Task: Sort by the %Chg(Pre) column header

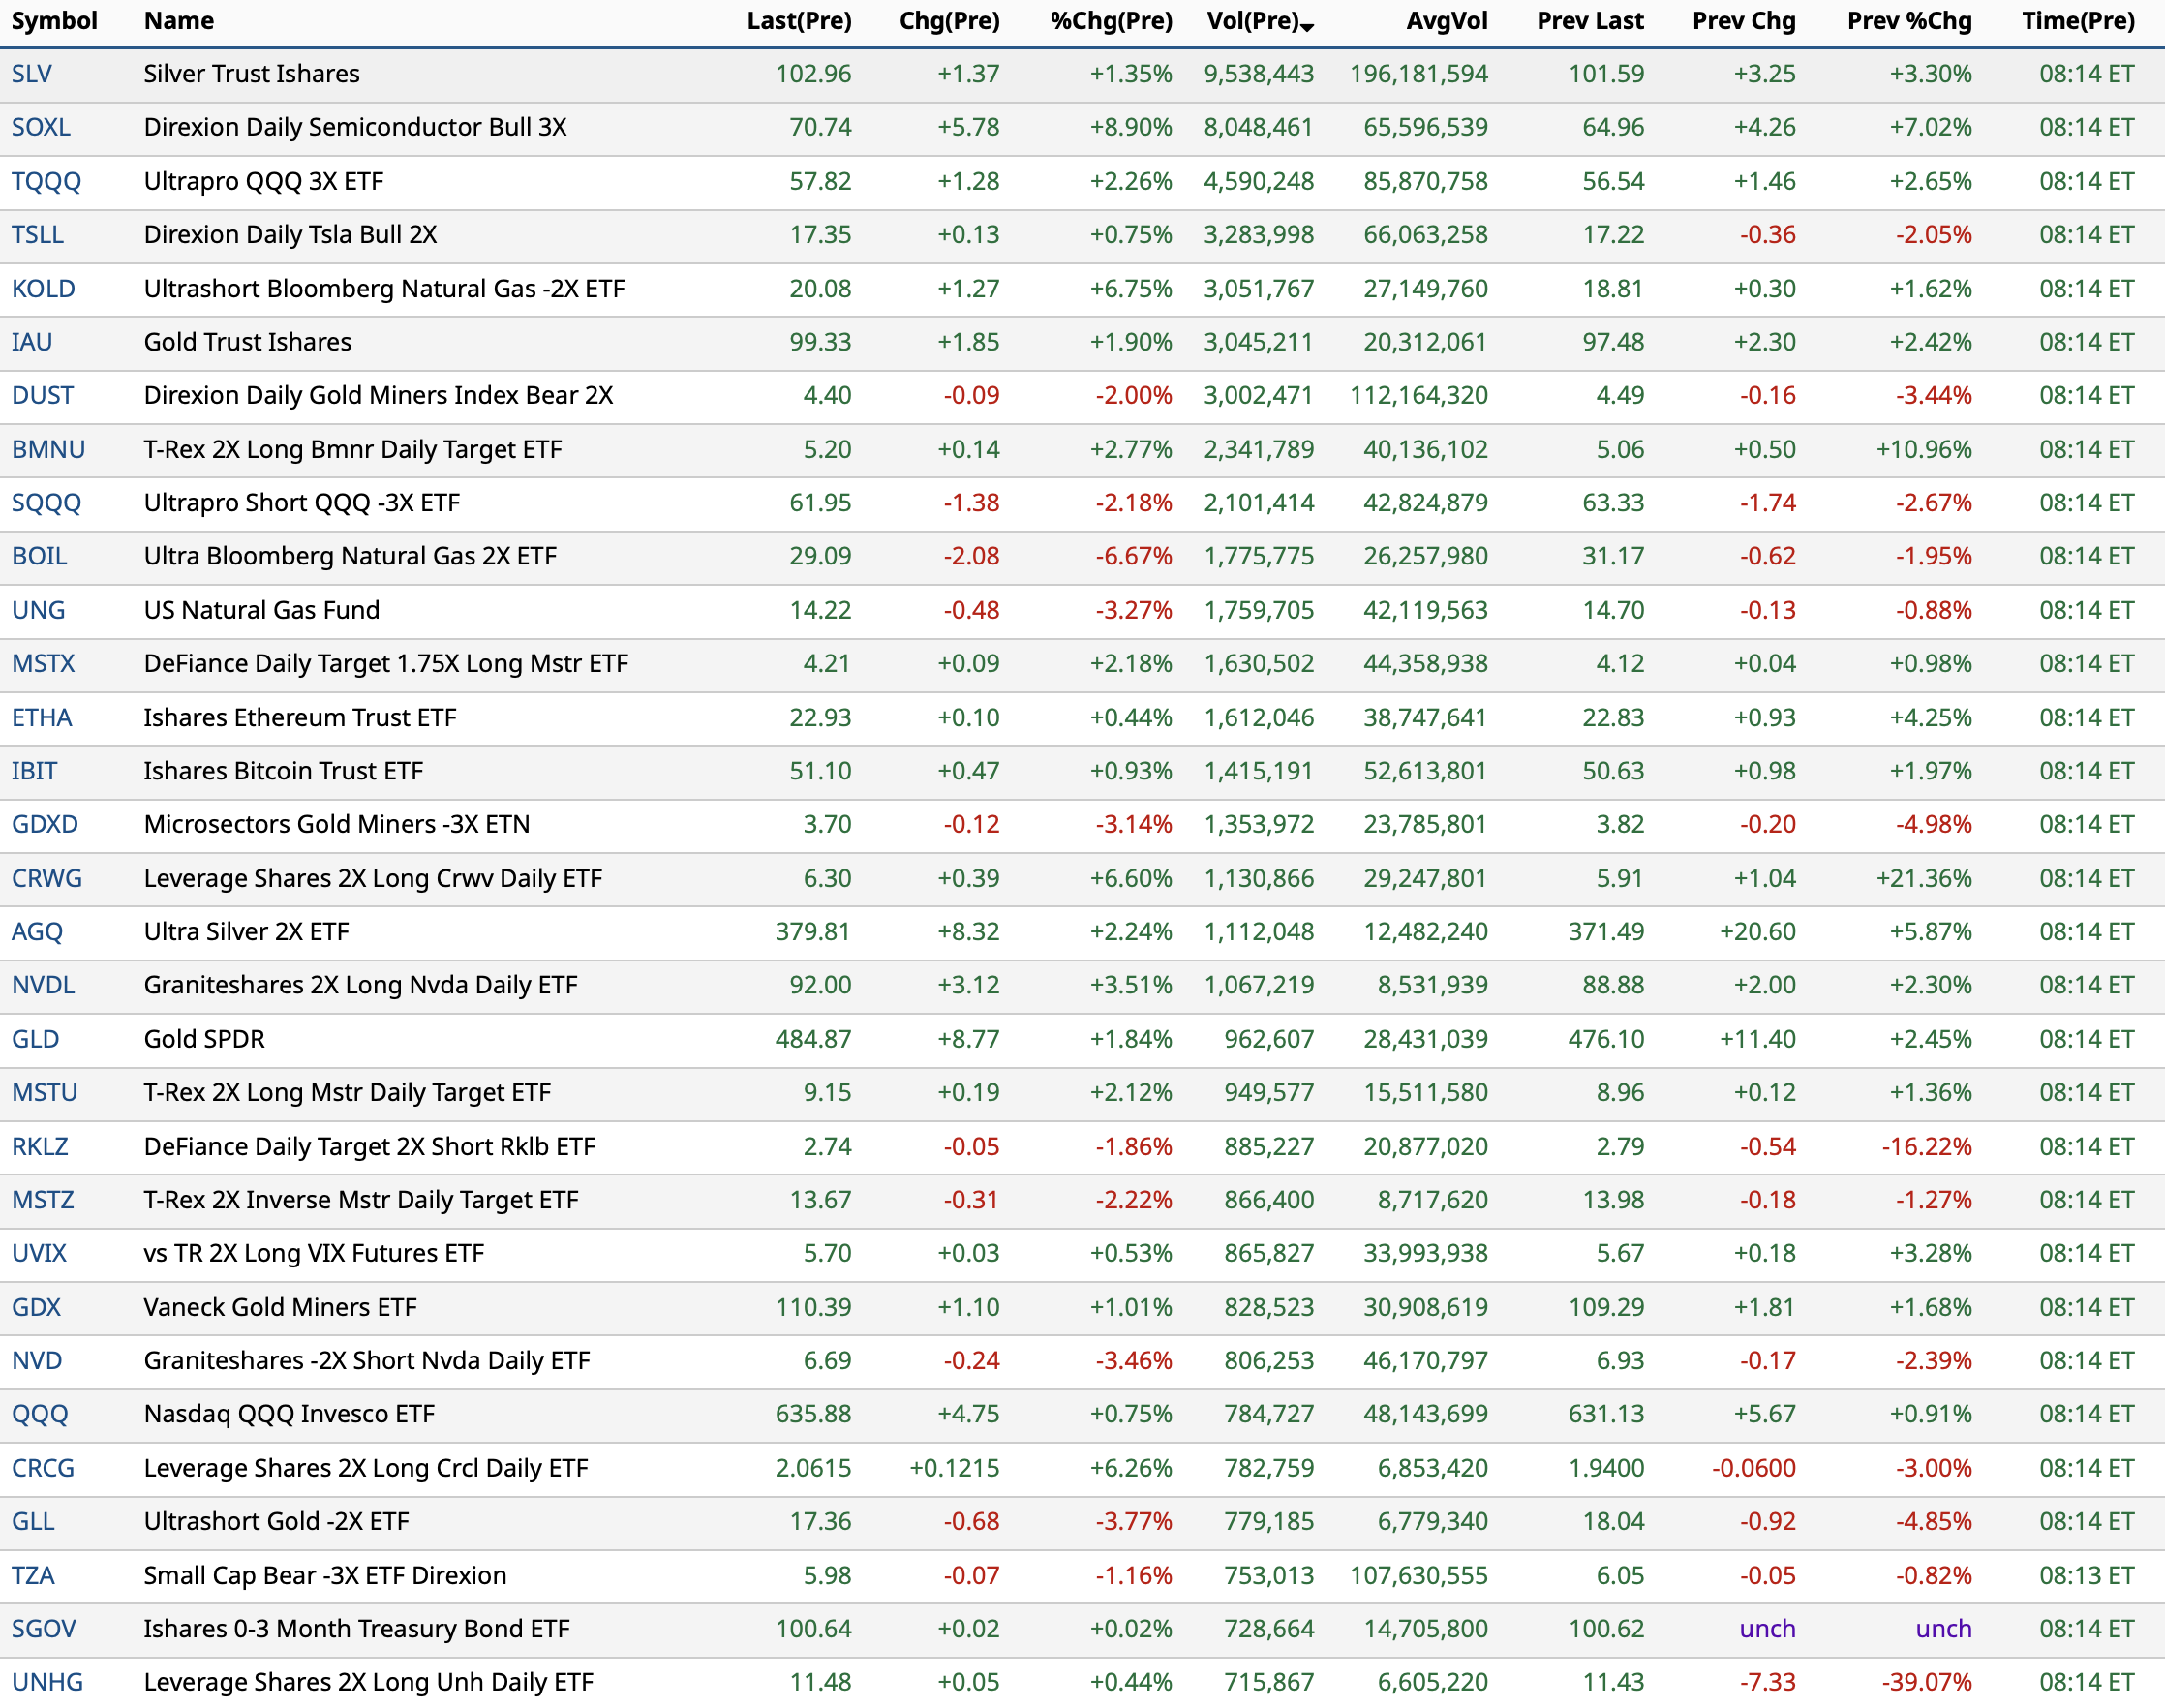Action: point(1111,21)
